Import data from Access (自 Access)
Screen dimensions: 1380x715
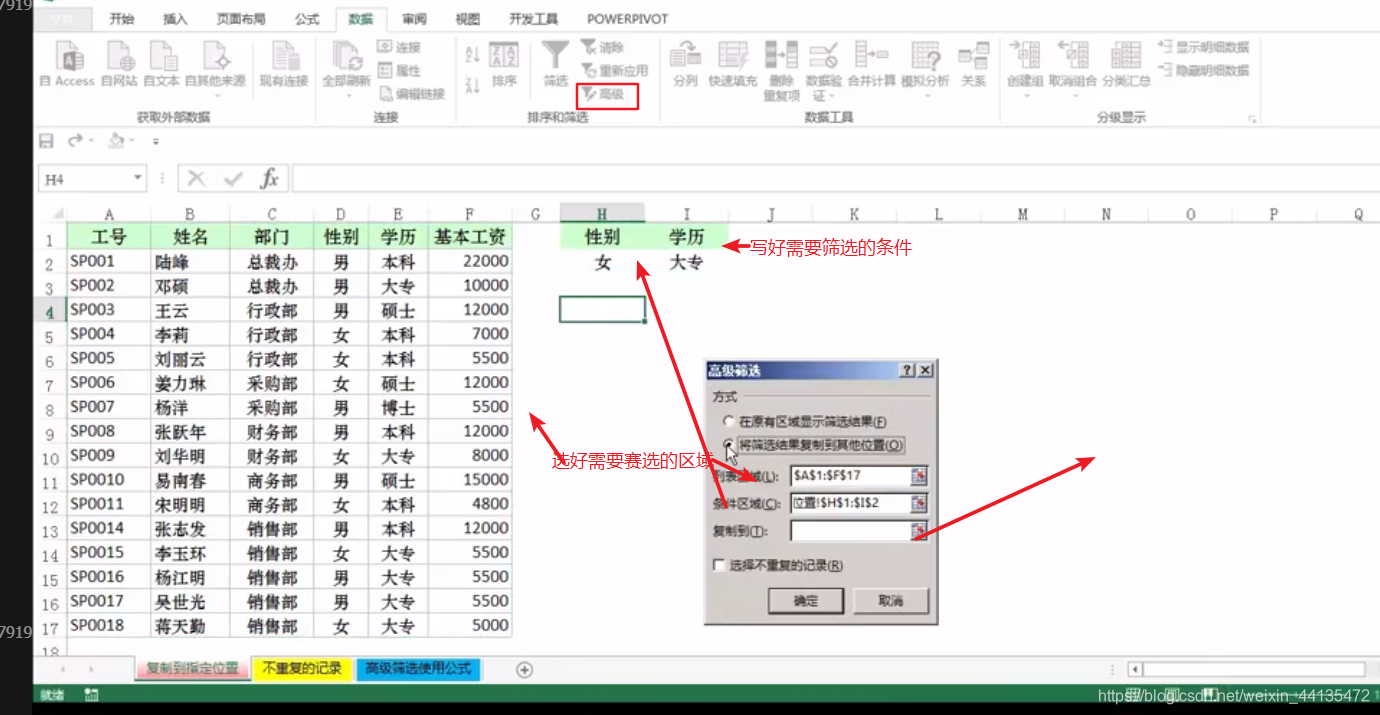tap(67, 64)
